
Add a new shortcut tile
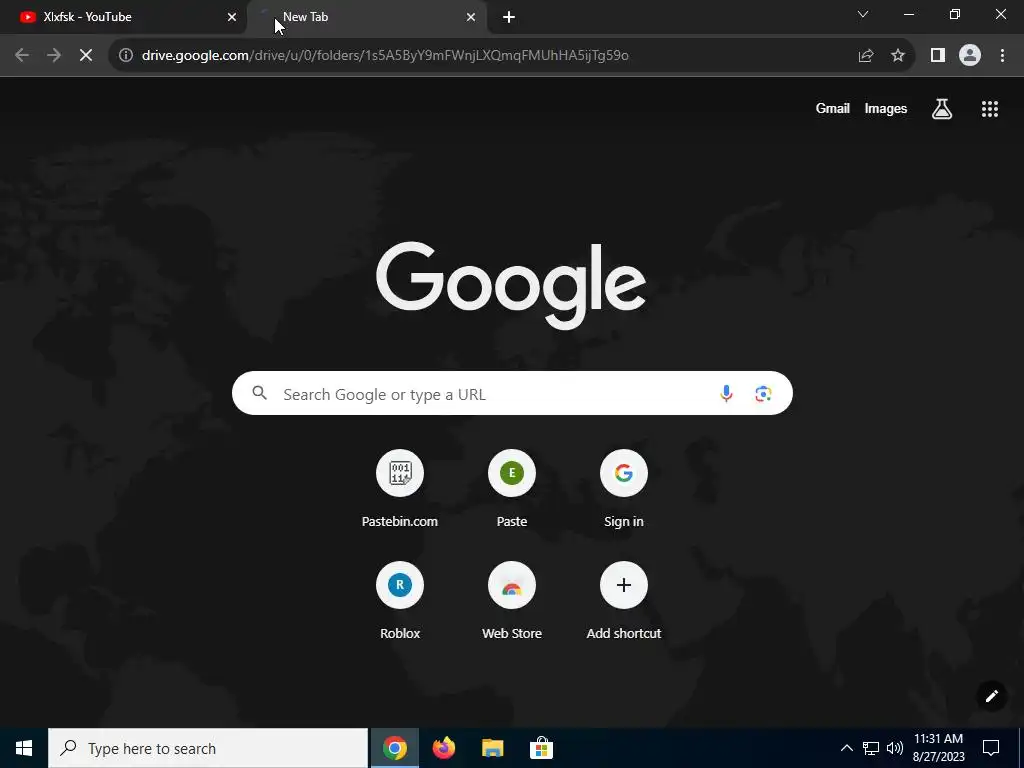click(624, 600)
